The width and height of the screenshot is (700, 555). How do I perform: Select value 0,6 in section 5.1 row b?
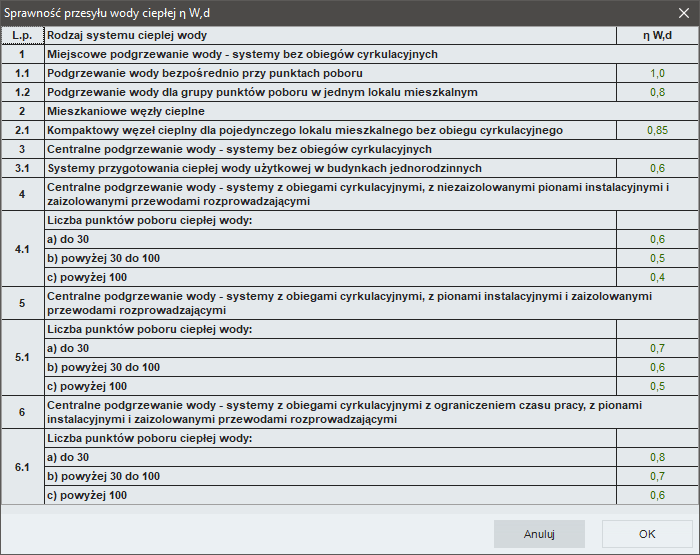[x=657, y=367]
